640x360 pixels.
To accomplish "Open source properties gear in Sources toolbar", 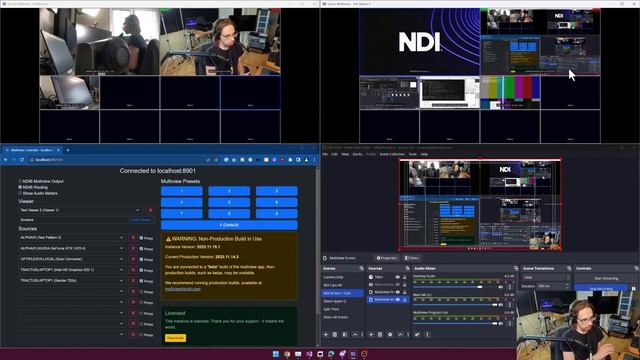I will click(390, 334).
